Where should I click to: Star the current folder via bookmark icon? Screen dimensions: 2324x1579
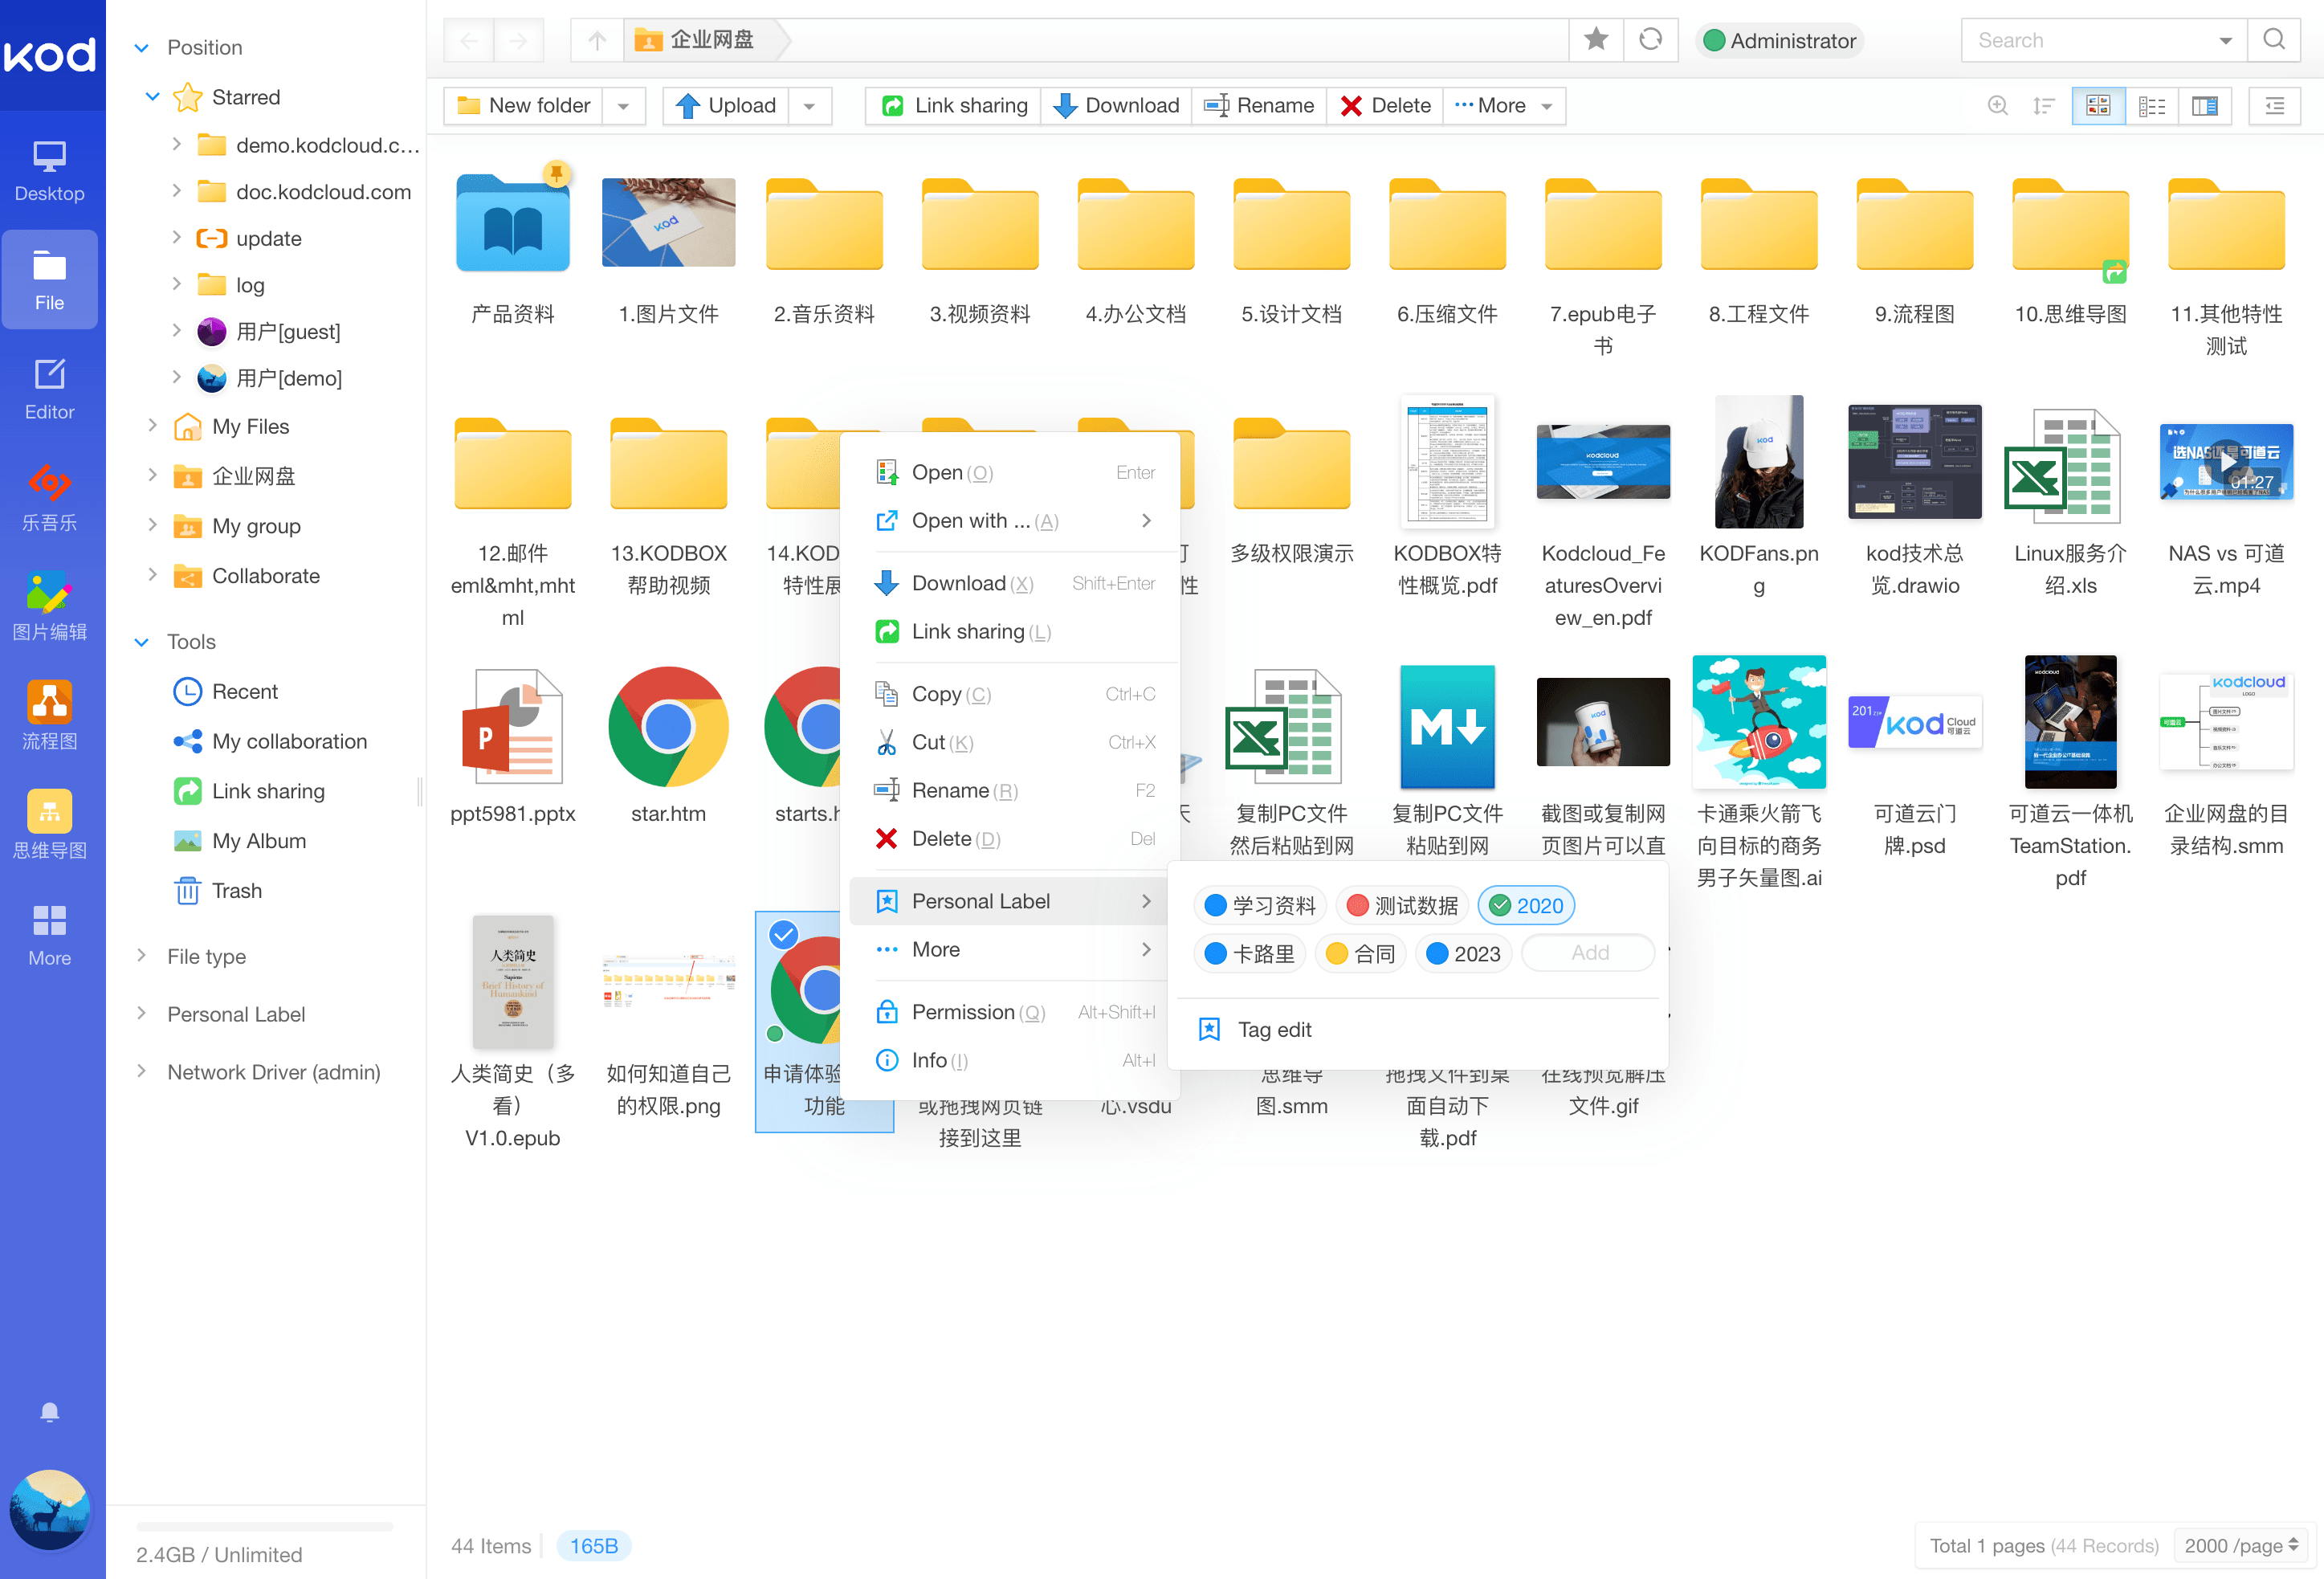pos(1596,40)
